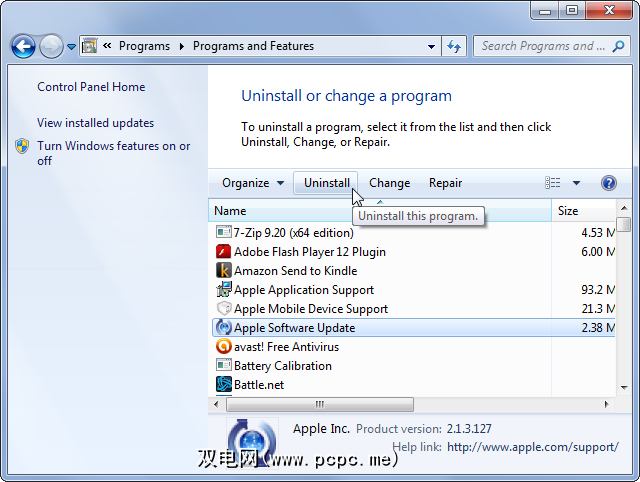Click the vertical scrollbar up arrow
Viewport: 640px width, 482px height.
(624, 208)
